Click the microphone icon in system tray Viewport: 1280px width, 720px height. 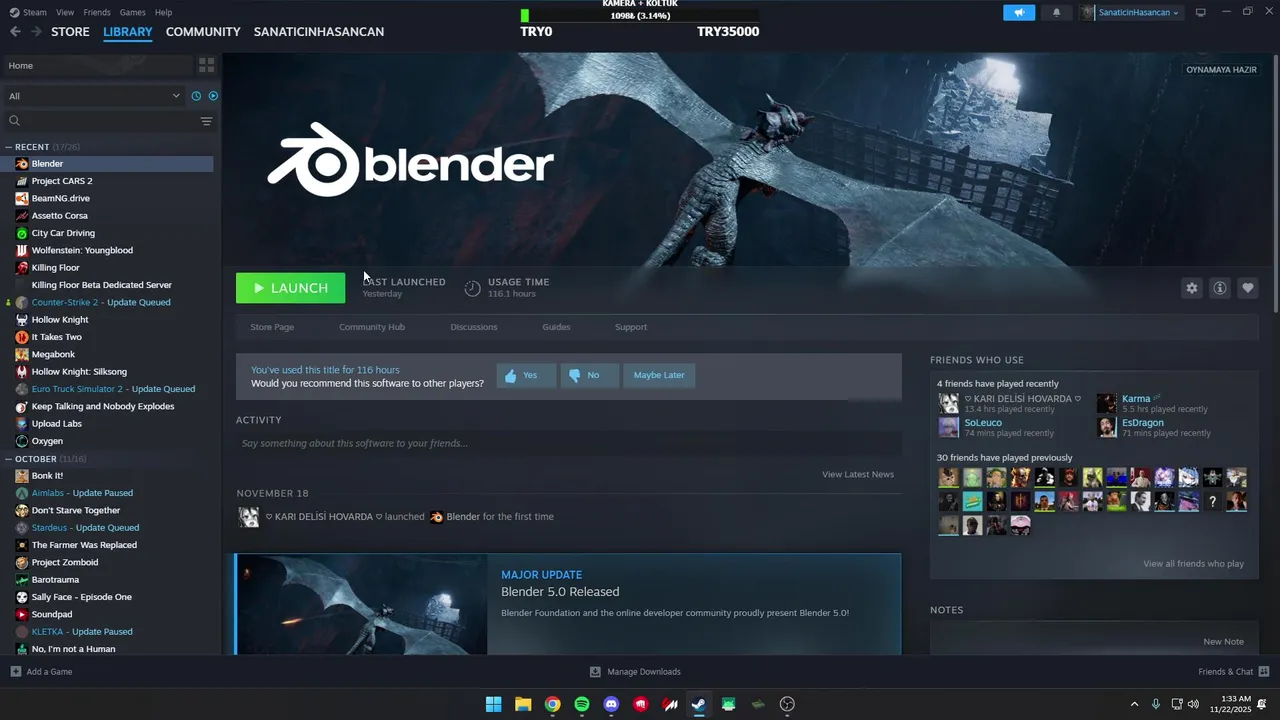pos(1156,704)
